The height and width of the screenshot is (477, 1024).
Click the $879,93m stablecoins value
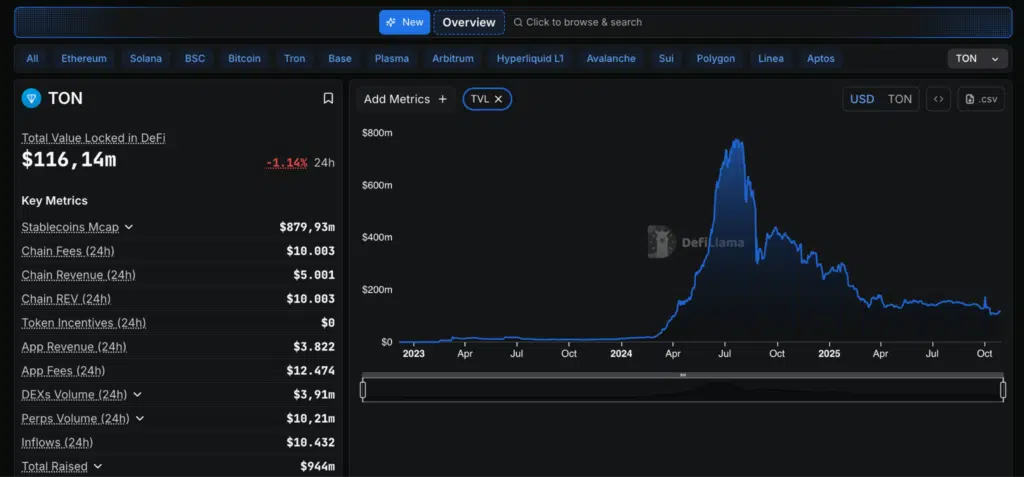pos(307,227)
